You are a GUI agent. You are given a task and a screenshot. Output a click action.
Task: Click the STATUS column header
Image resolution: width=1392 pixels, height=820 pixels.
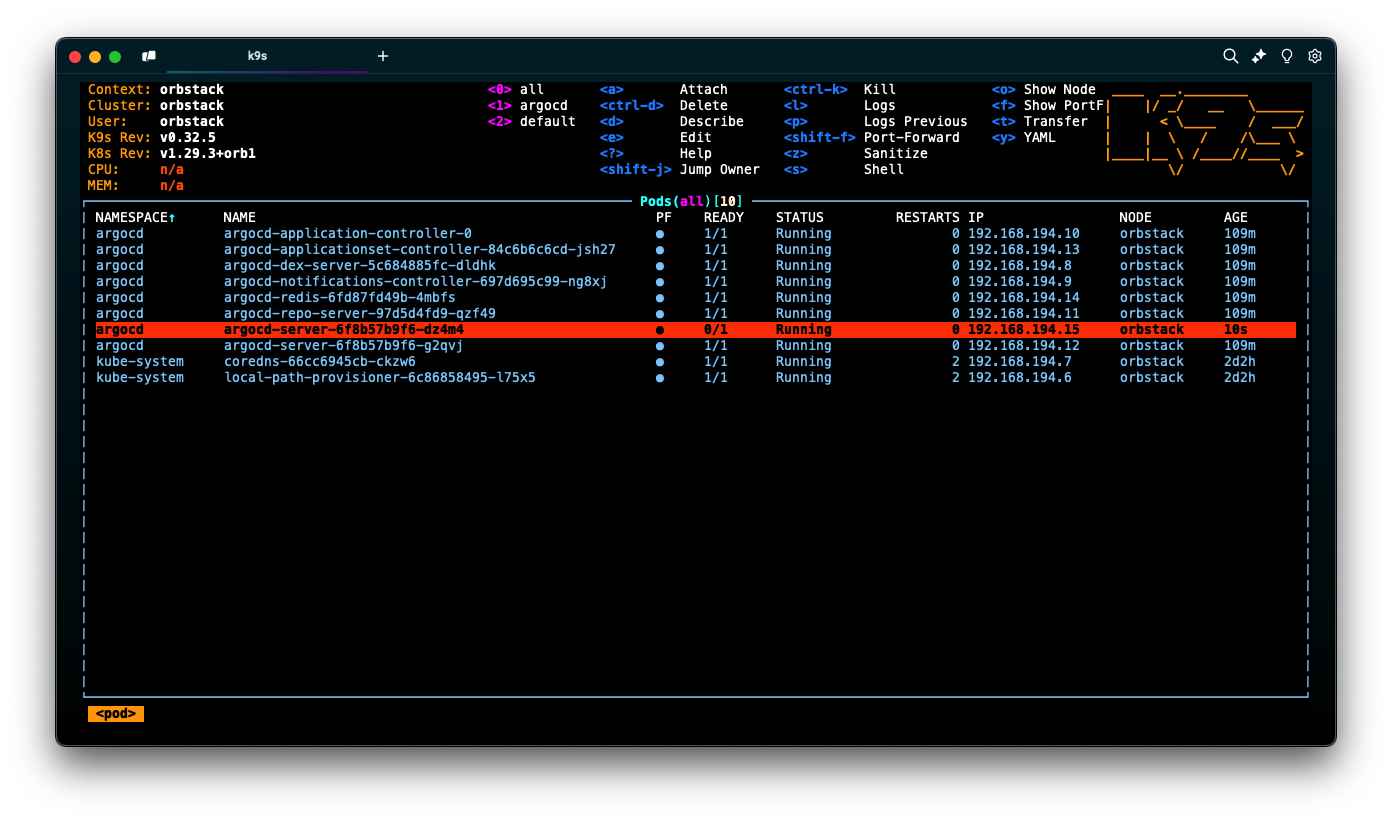(x=800, y=218)
